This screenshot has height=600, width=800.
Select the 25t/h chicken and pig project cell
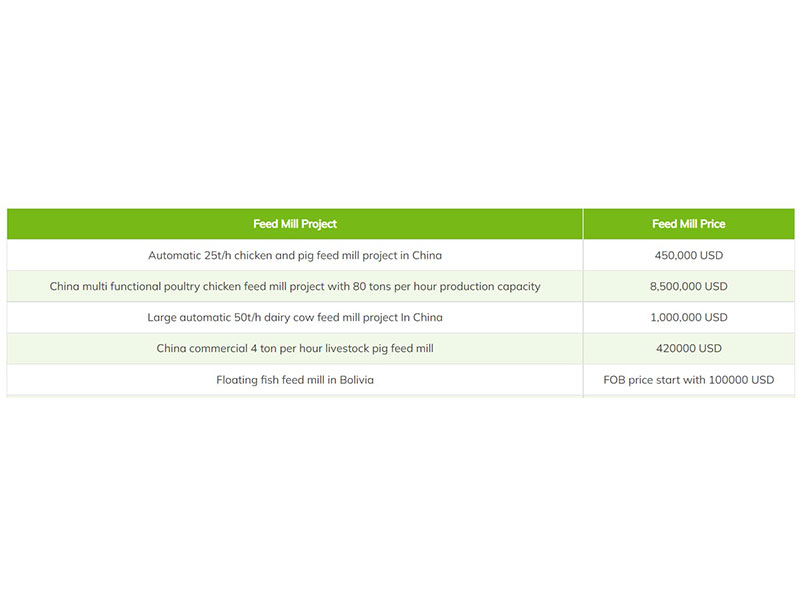(295, 255)
